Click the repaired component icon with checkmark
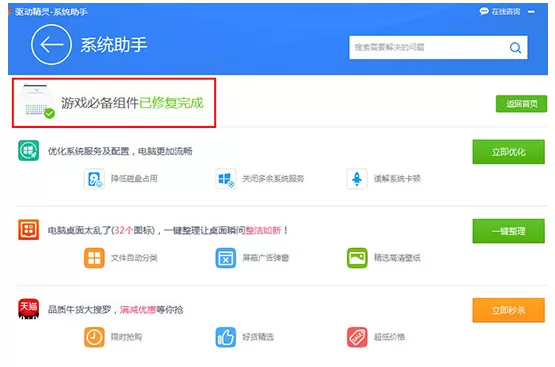This screenshot has width=555, height=367. pos(36,102)
